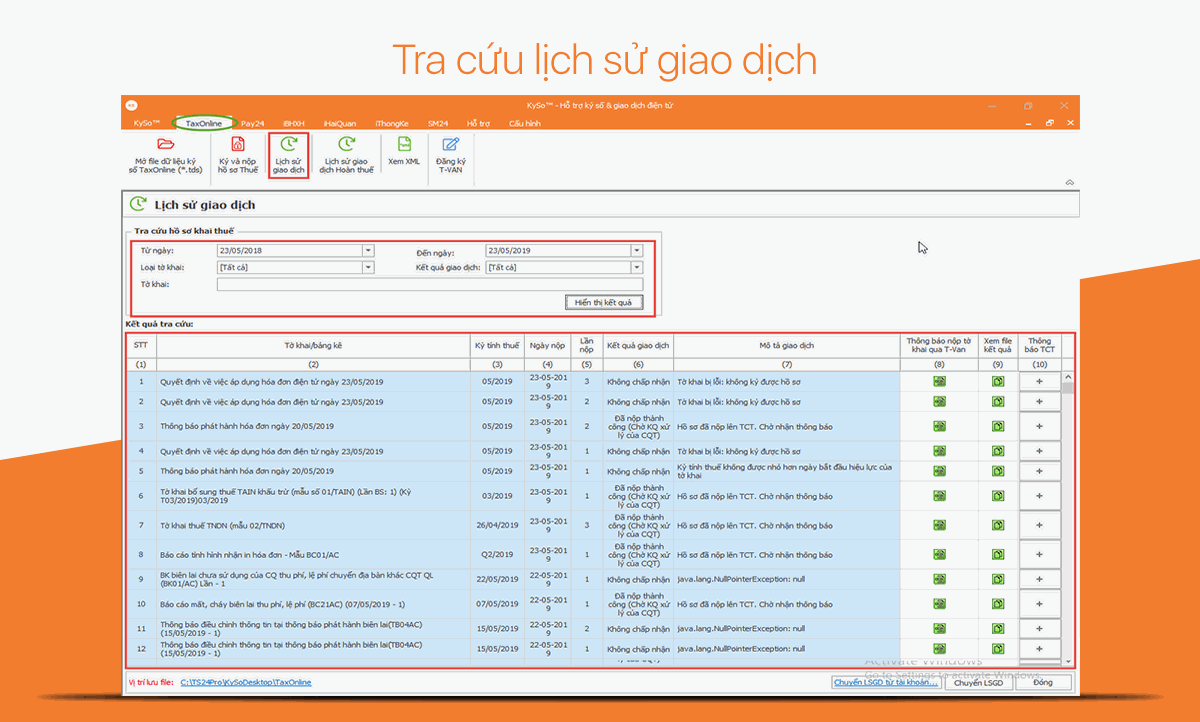Click the sign and submit tax file icon
Image resolution: width=1200 pixels, height=722 pixels.
click(x=238, y=146)
